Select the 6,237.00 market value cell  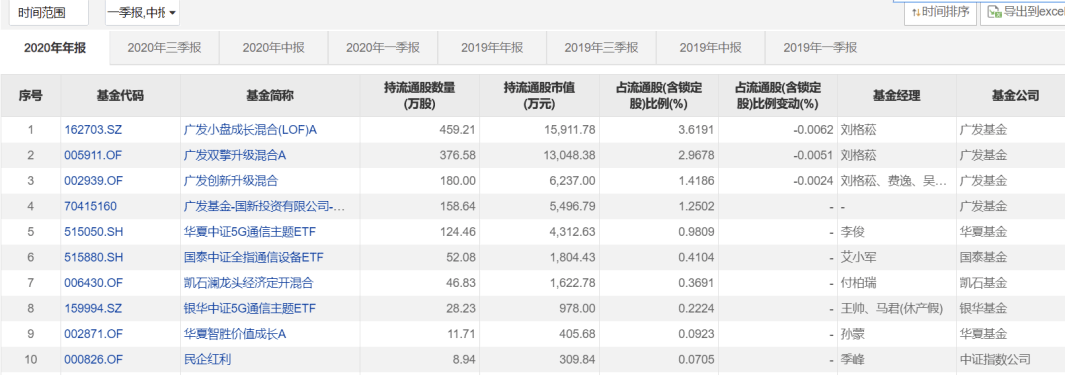539,181
